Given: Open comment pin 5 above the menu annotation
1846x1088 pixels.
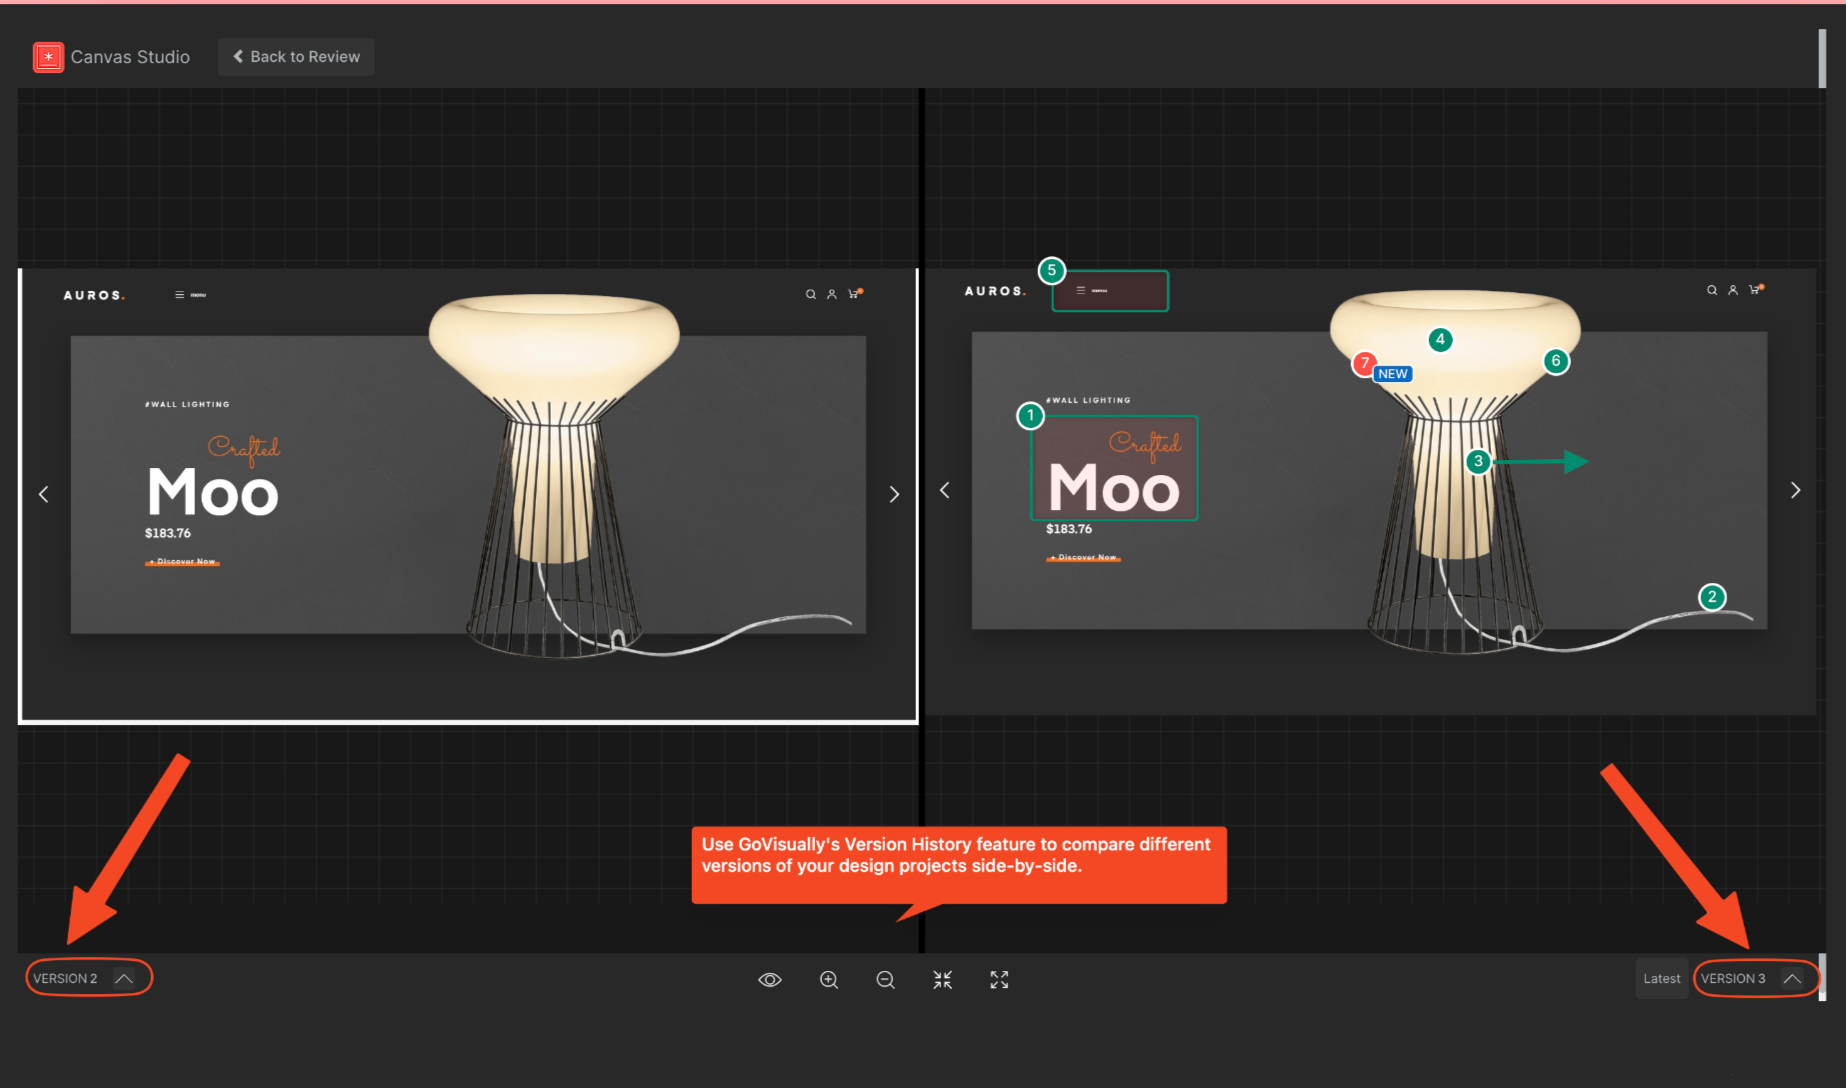Looking at the screenshot, I should (x=1052, y=270).
